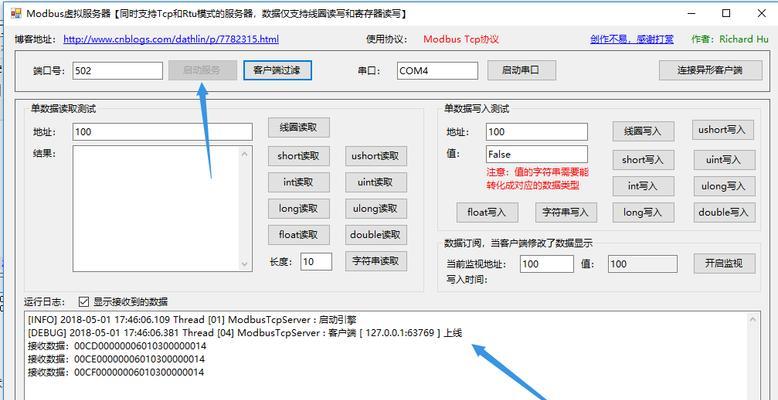
Task: Click the 串口 field containing COM4
Action: [x=437, y=70]
